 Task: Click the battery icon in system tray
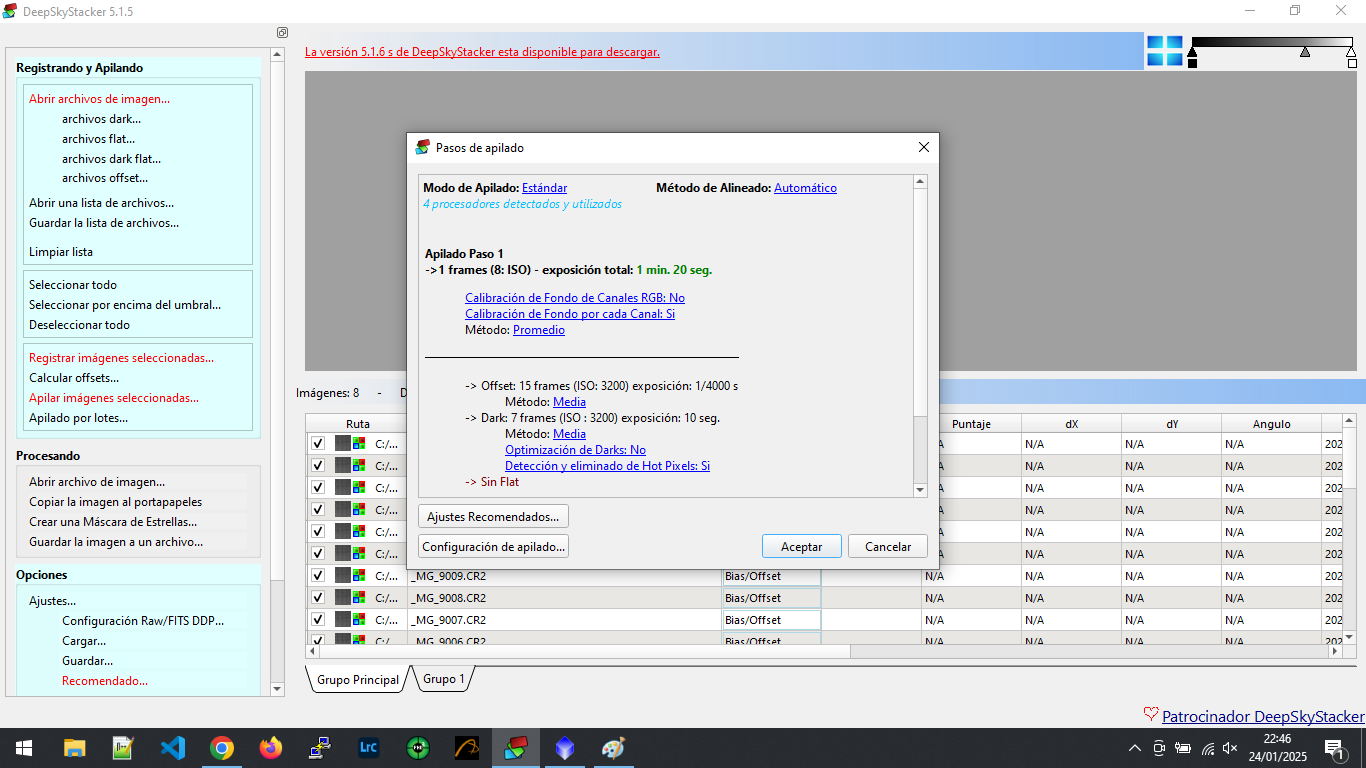1183,748
